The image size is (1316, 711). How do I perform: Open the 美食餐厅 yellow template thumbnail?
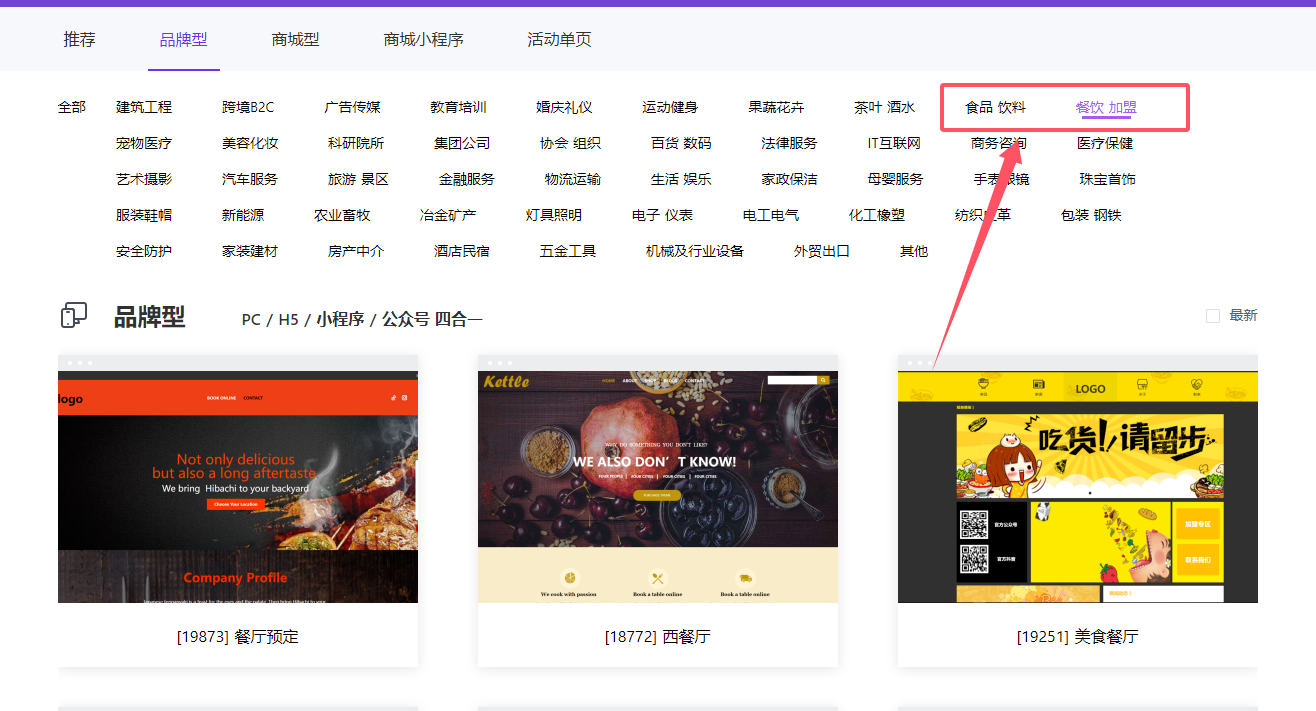tap(1078, 487)
